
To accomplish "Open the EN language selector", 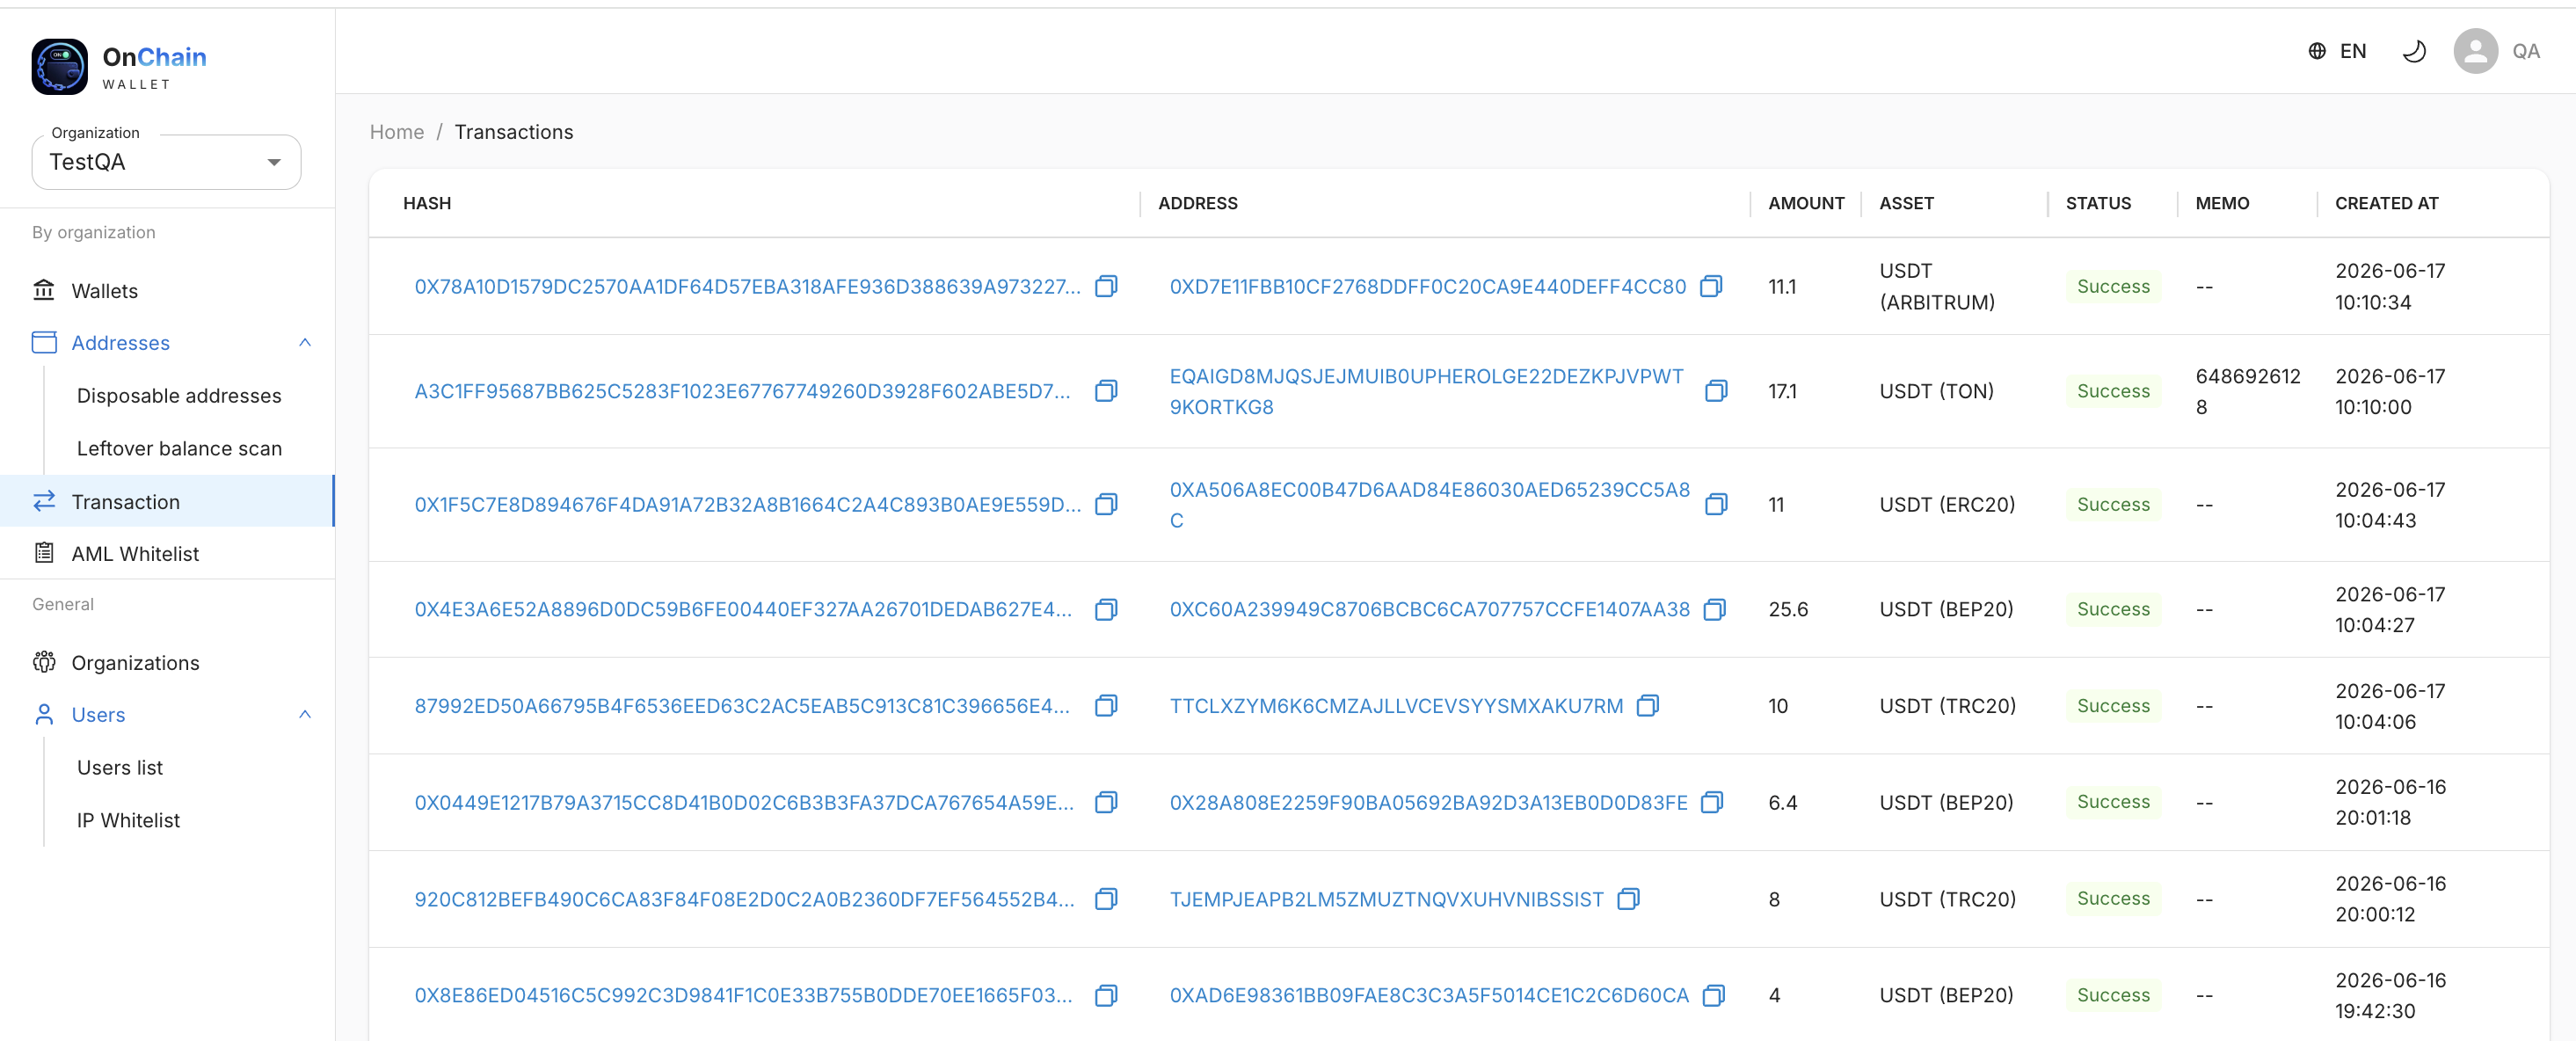I will [x=2336, y=51].
